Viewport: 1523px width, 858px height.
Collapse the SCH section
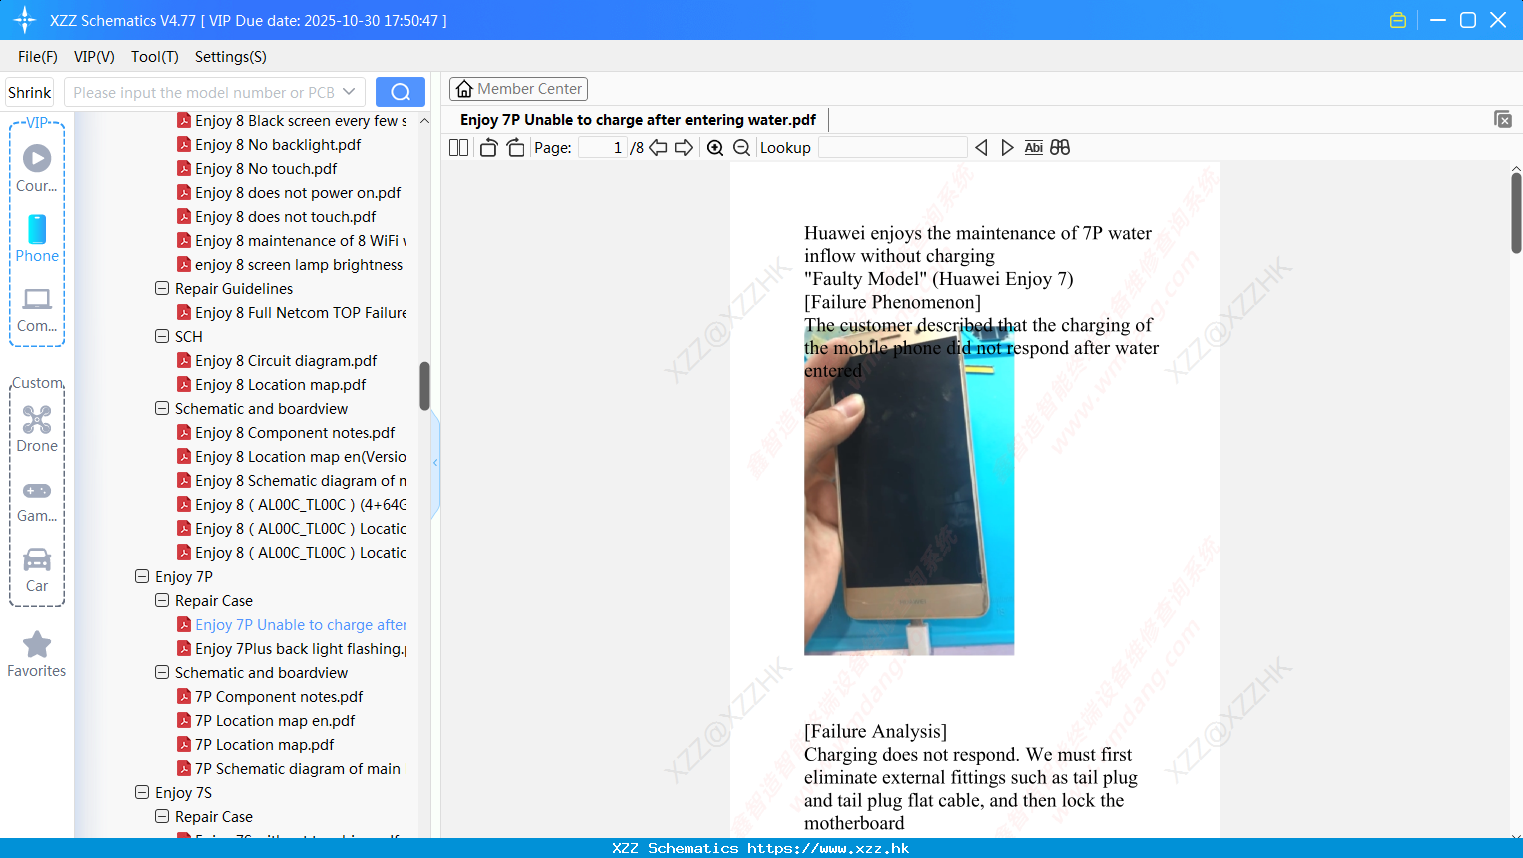coord(161,336)
